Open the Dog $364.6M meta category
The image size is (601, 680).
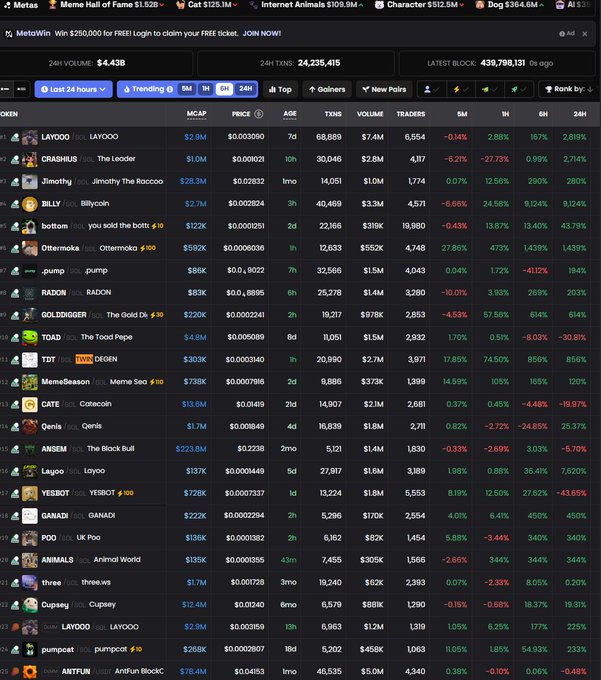(510, 5)
